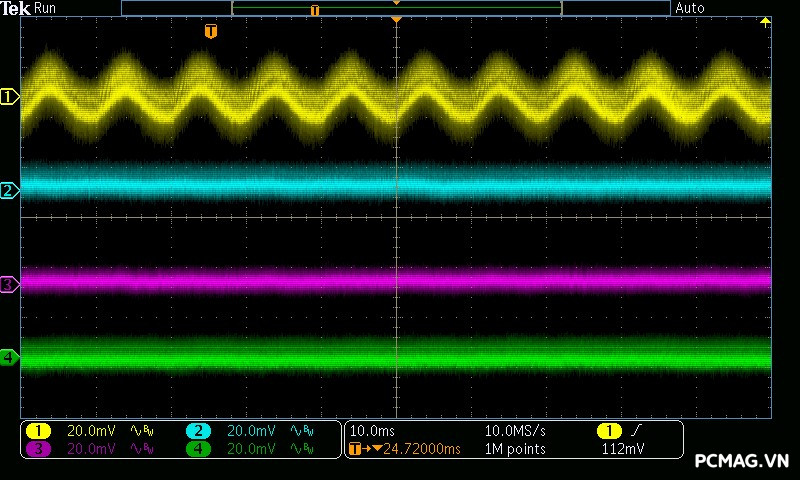This screenshot has height=480, width=800.
Task: Click the channel 4 bandwidth limit icon
Action: [x=301, y=450]
